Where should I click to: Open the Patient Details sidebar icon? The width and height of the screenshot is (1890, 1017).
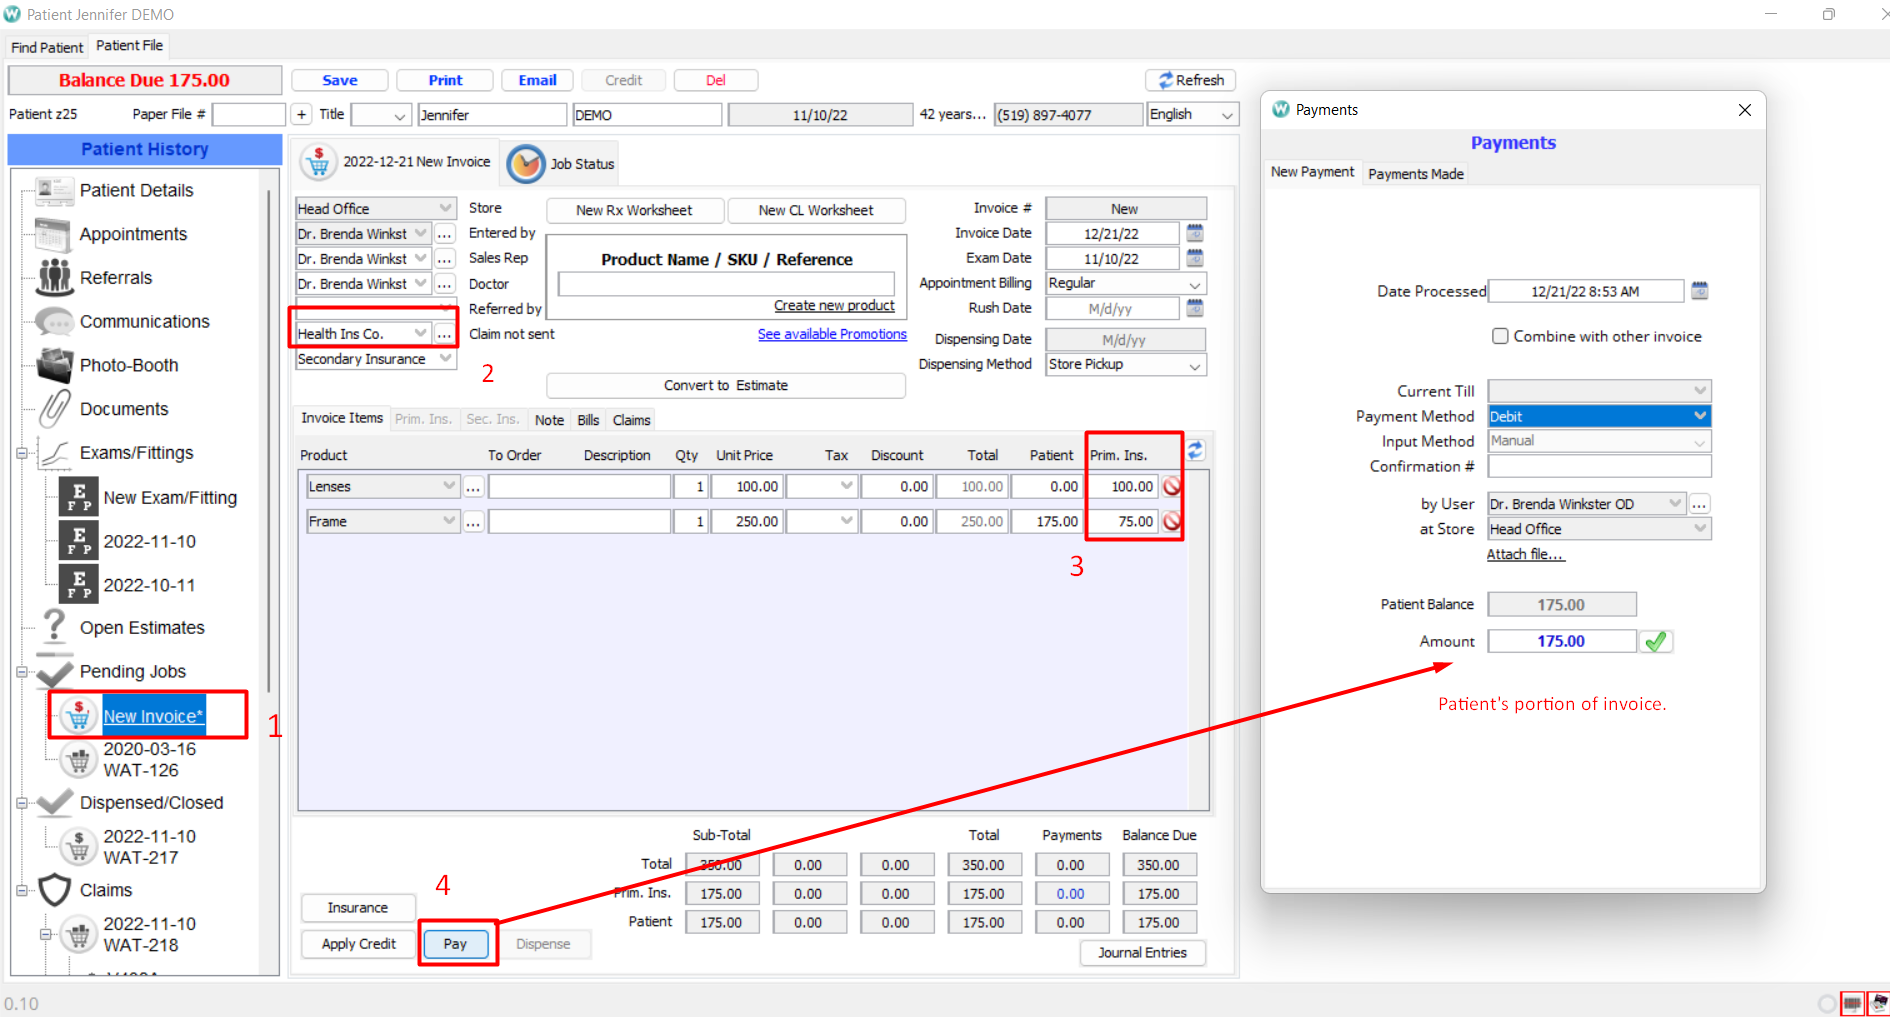(x=53, y=190)
